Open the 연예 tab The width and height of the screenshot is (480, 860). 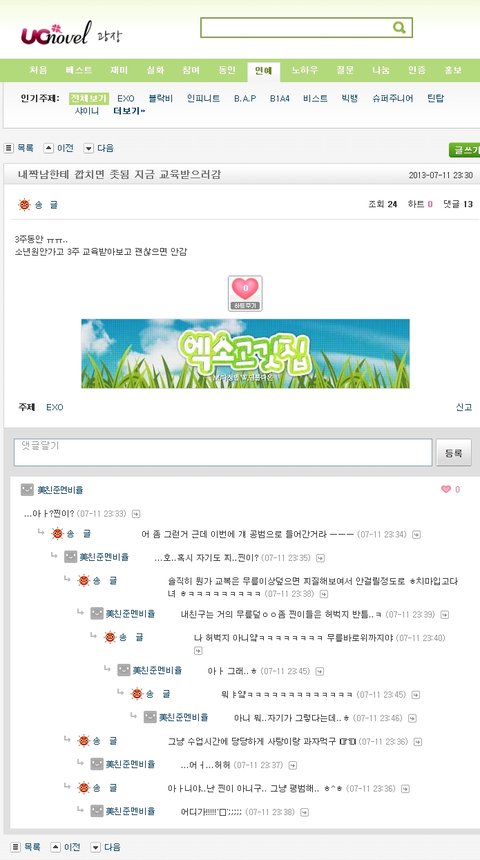[263, 71]
